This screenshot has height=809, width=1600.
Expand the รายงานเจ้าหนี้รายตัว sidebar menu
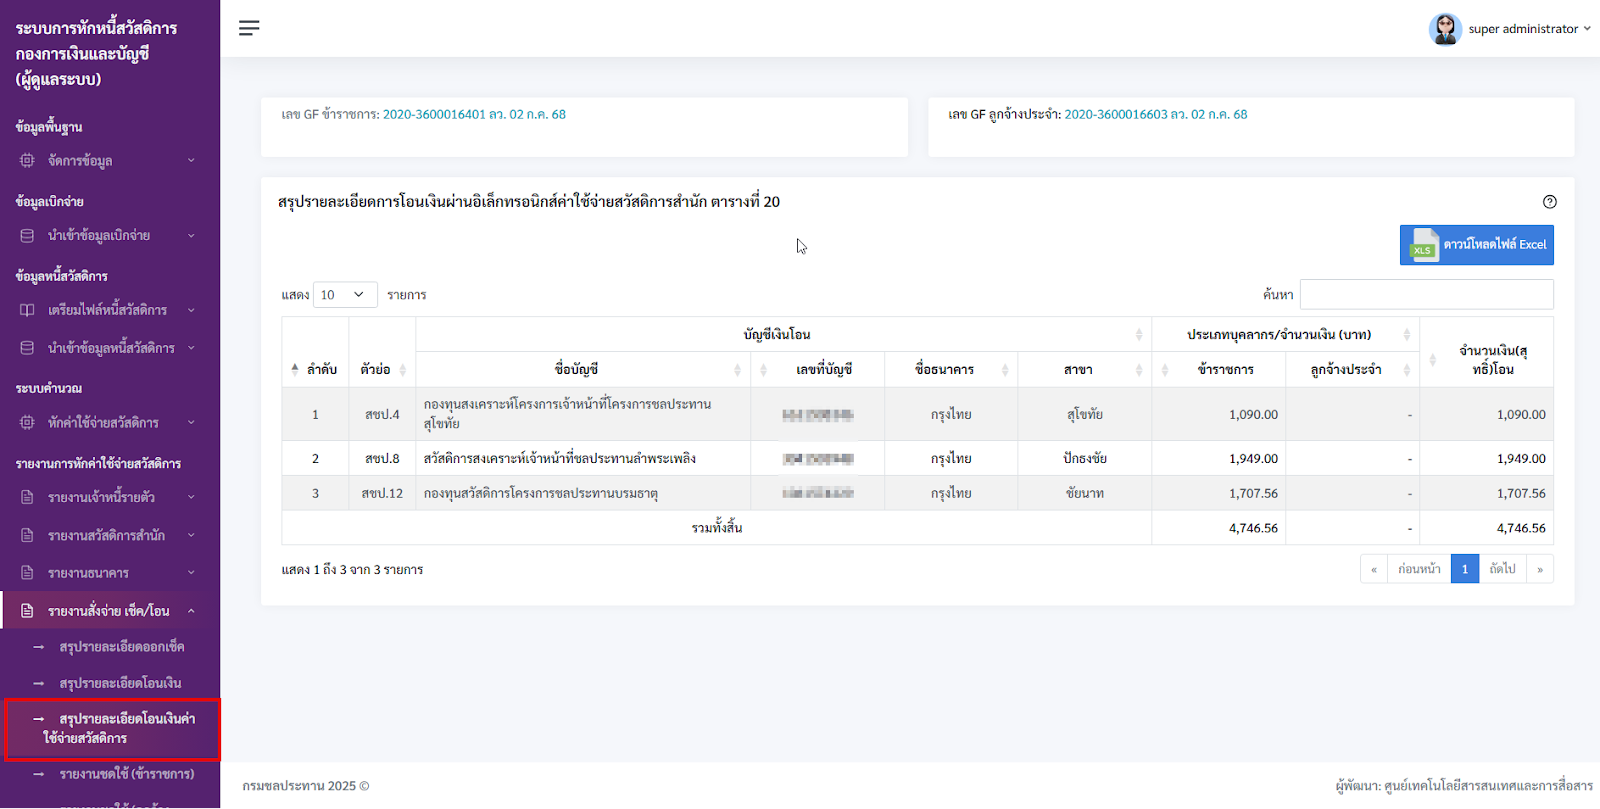[110, 497]
